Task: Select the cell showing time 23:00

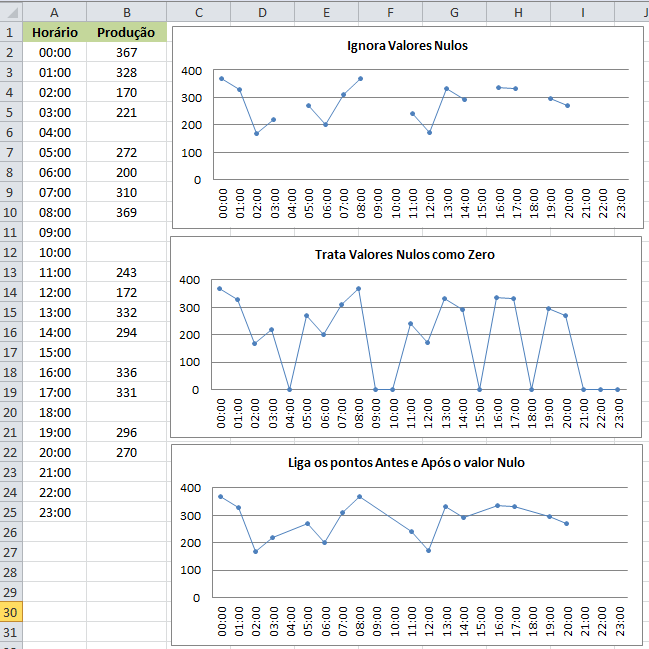Action: [x=54, y=512]
